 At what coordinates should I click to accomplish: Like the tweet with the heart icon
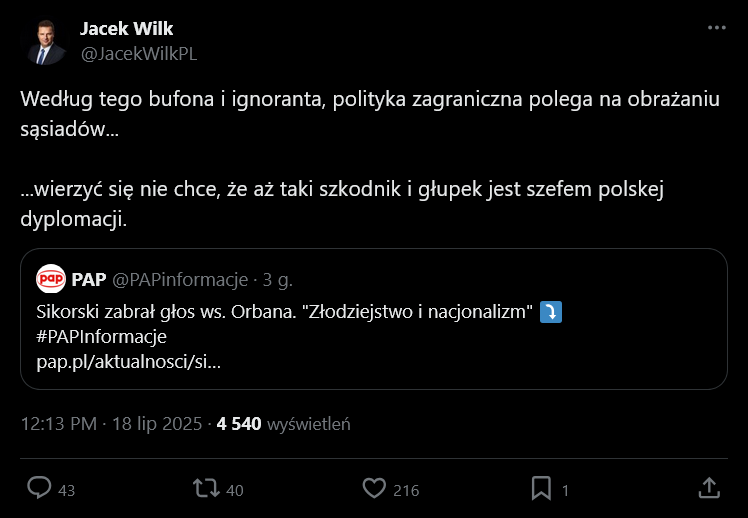(x=374, y=488)
